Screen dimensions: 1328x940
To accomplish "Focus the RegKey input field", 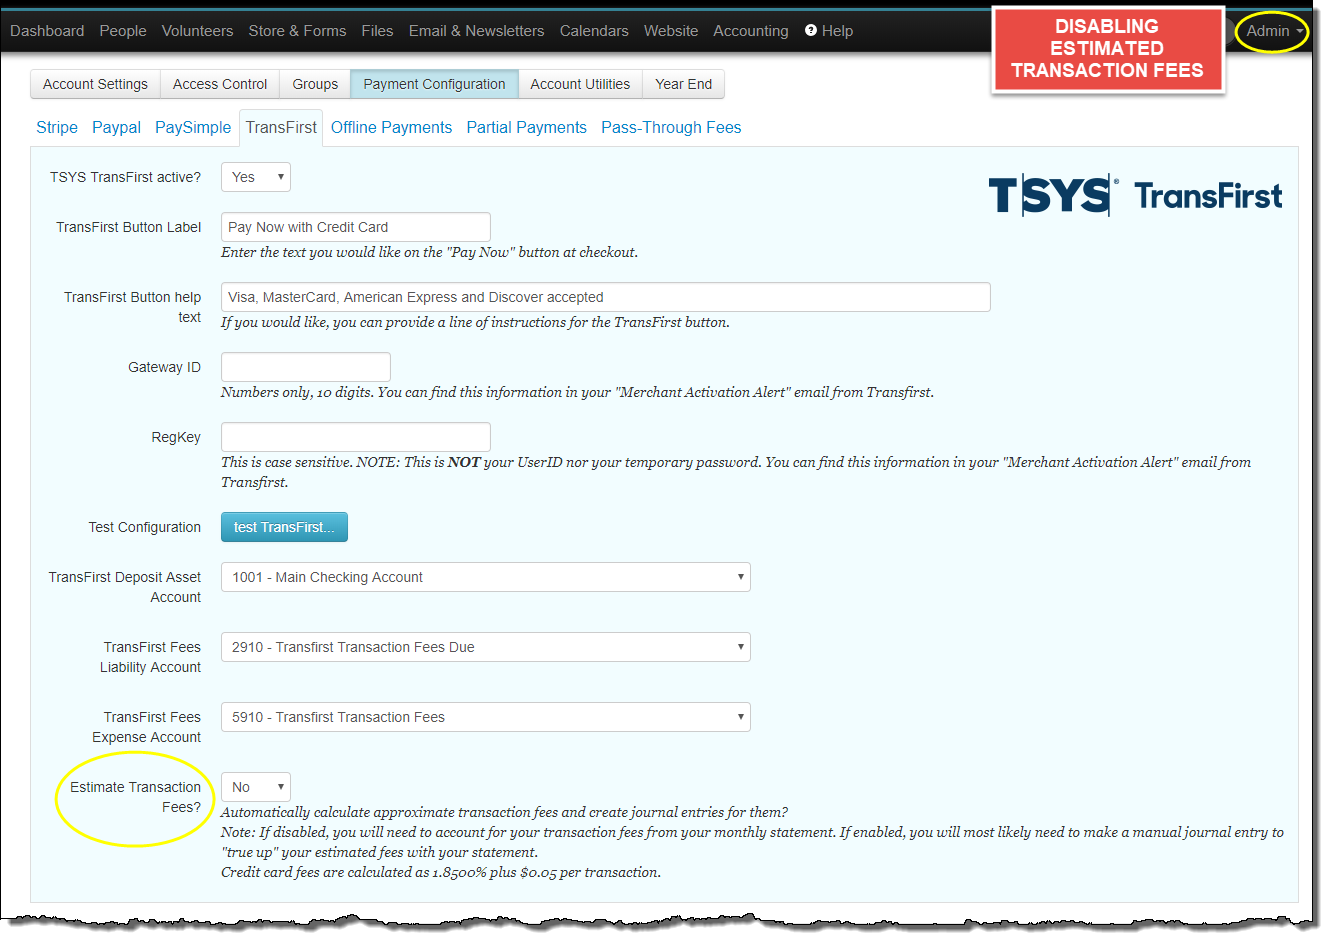I will [356, 437].
